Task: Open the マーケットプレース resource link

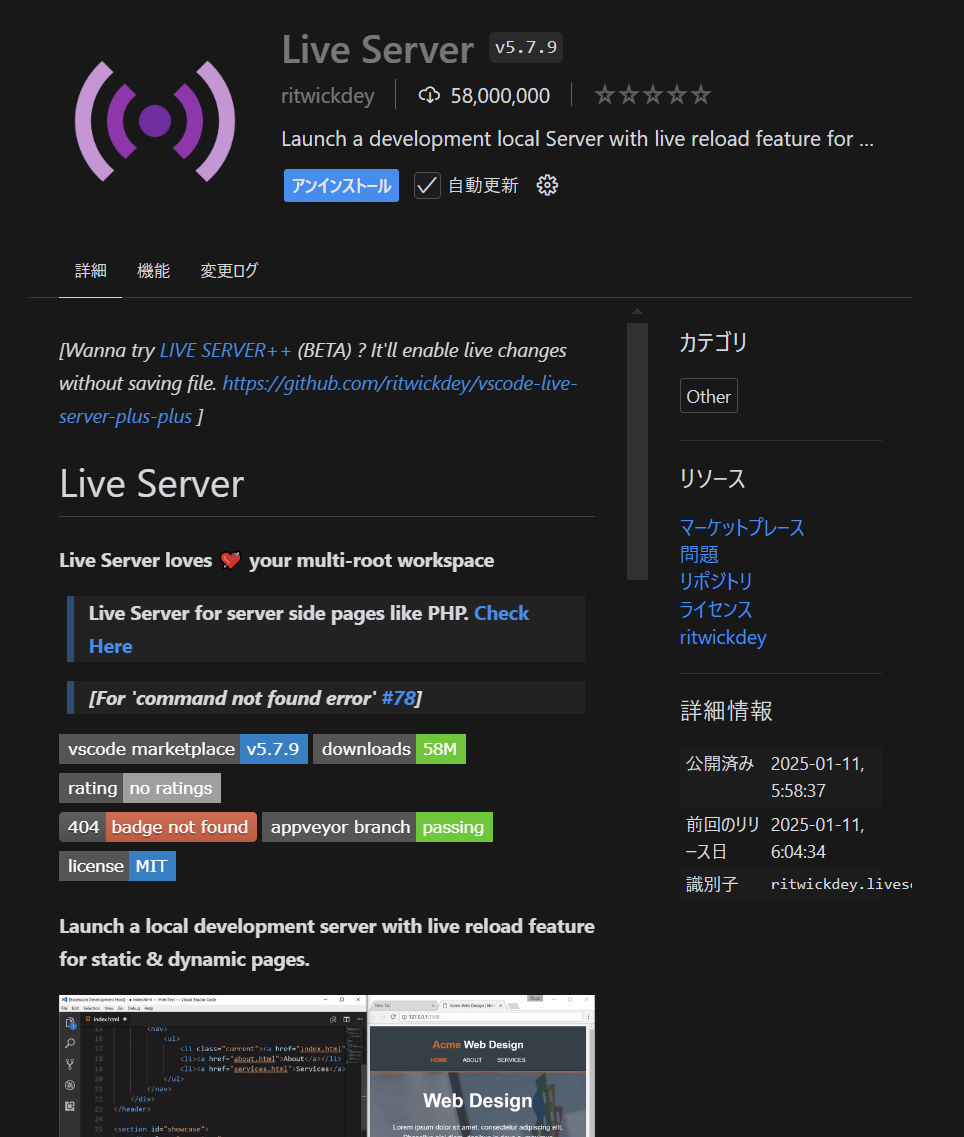Action: point(742,527)
